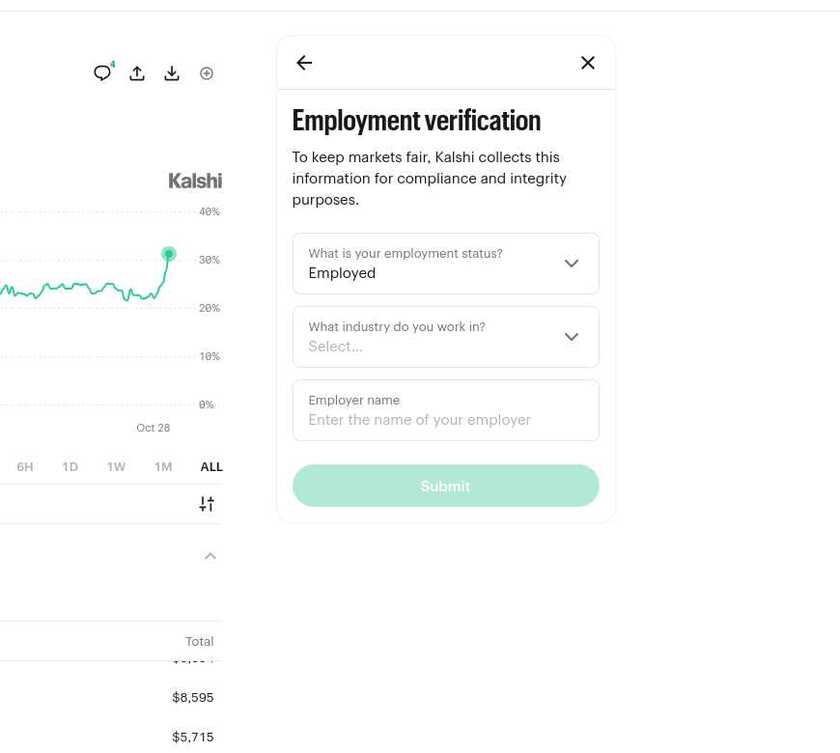Screen dimensions: 840x753
Task: Open the comments speech bubble icon
Action: [103, 72]
